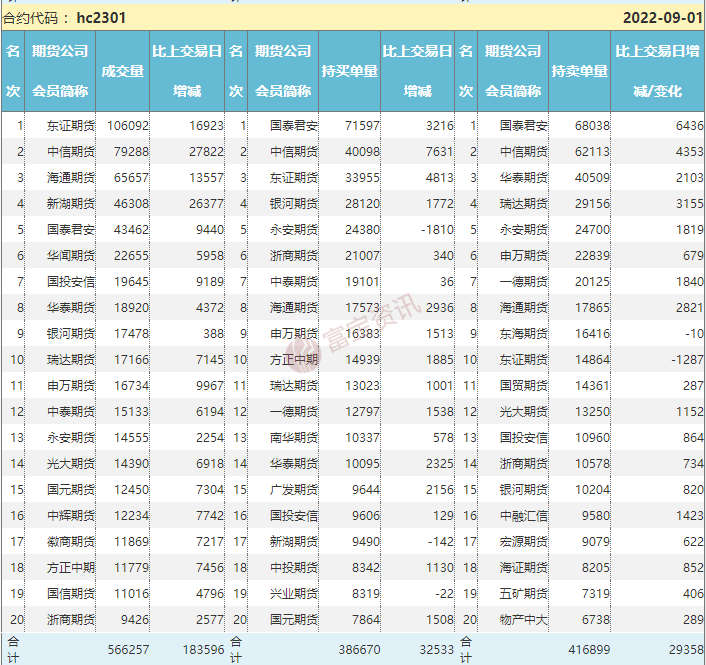Select 东海期货 in short position ranking
The height and width of the screenshot is (665, 706).
click(x=524, y=334)
